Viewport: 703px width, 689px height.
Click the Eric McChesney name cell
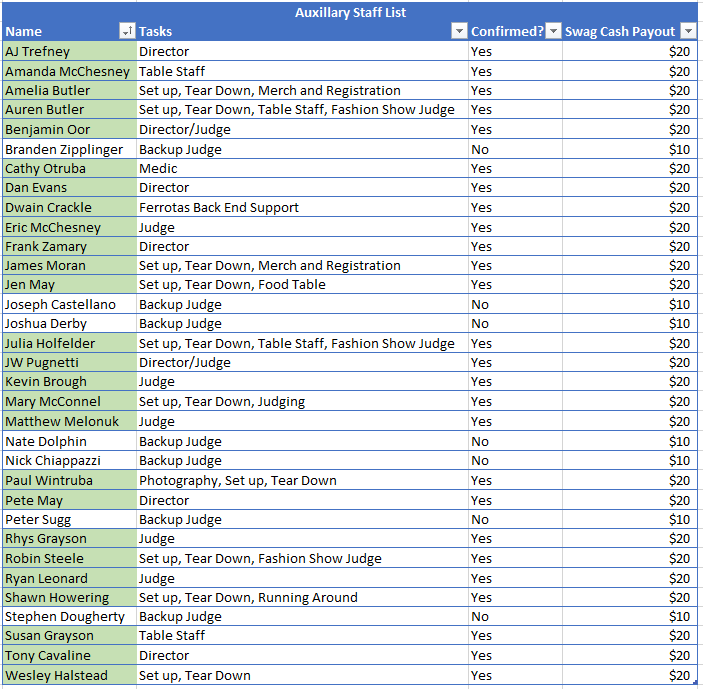tap(69, 227)
